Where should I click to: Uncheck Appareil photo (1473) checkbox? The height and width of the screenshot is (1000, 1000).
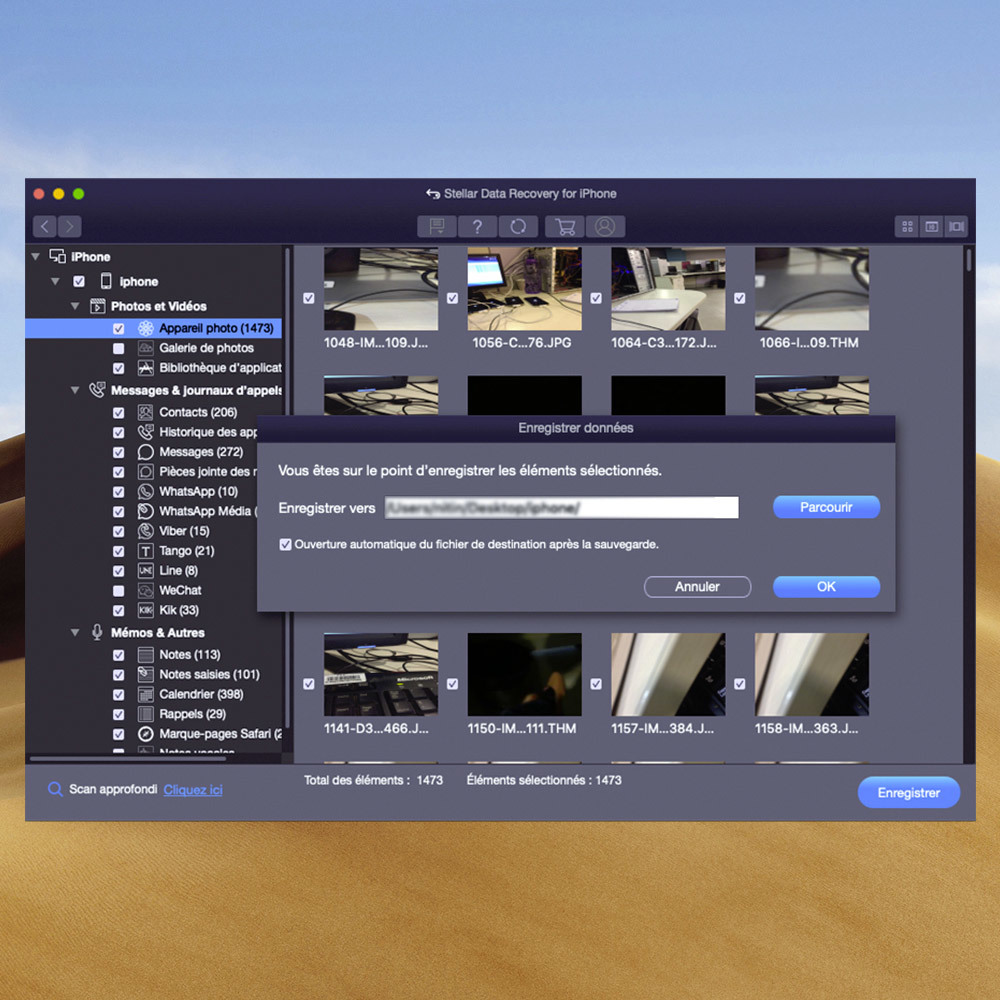click(x=119, y=328)
